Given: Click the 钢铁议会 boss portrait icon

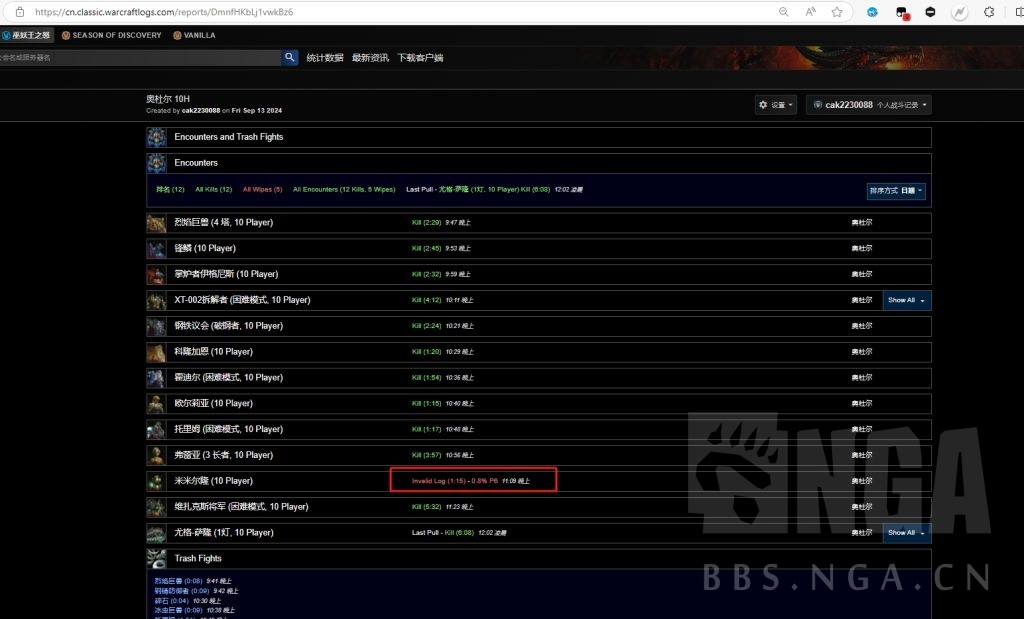Looking at the screenshot, I should point(156,326).
